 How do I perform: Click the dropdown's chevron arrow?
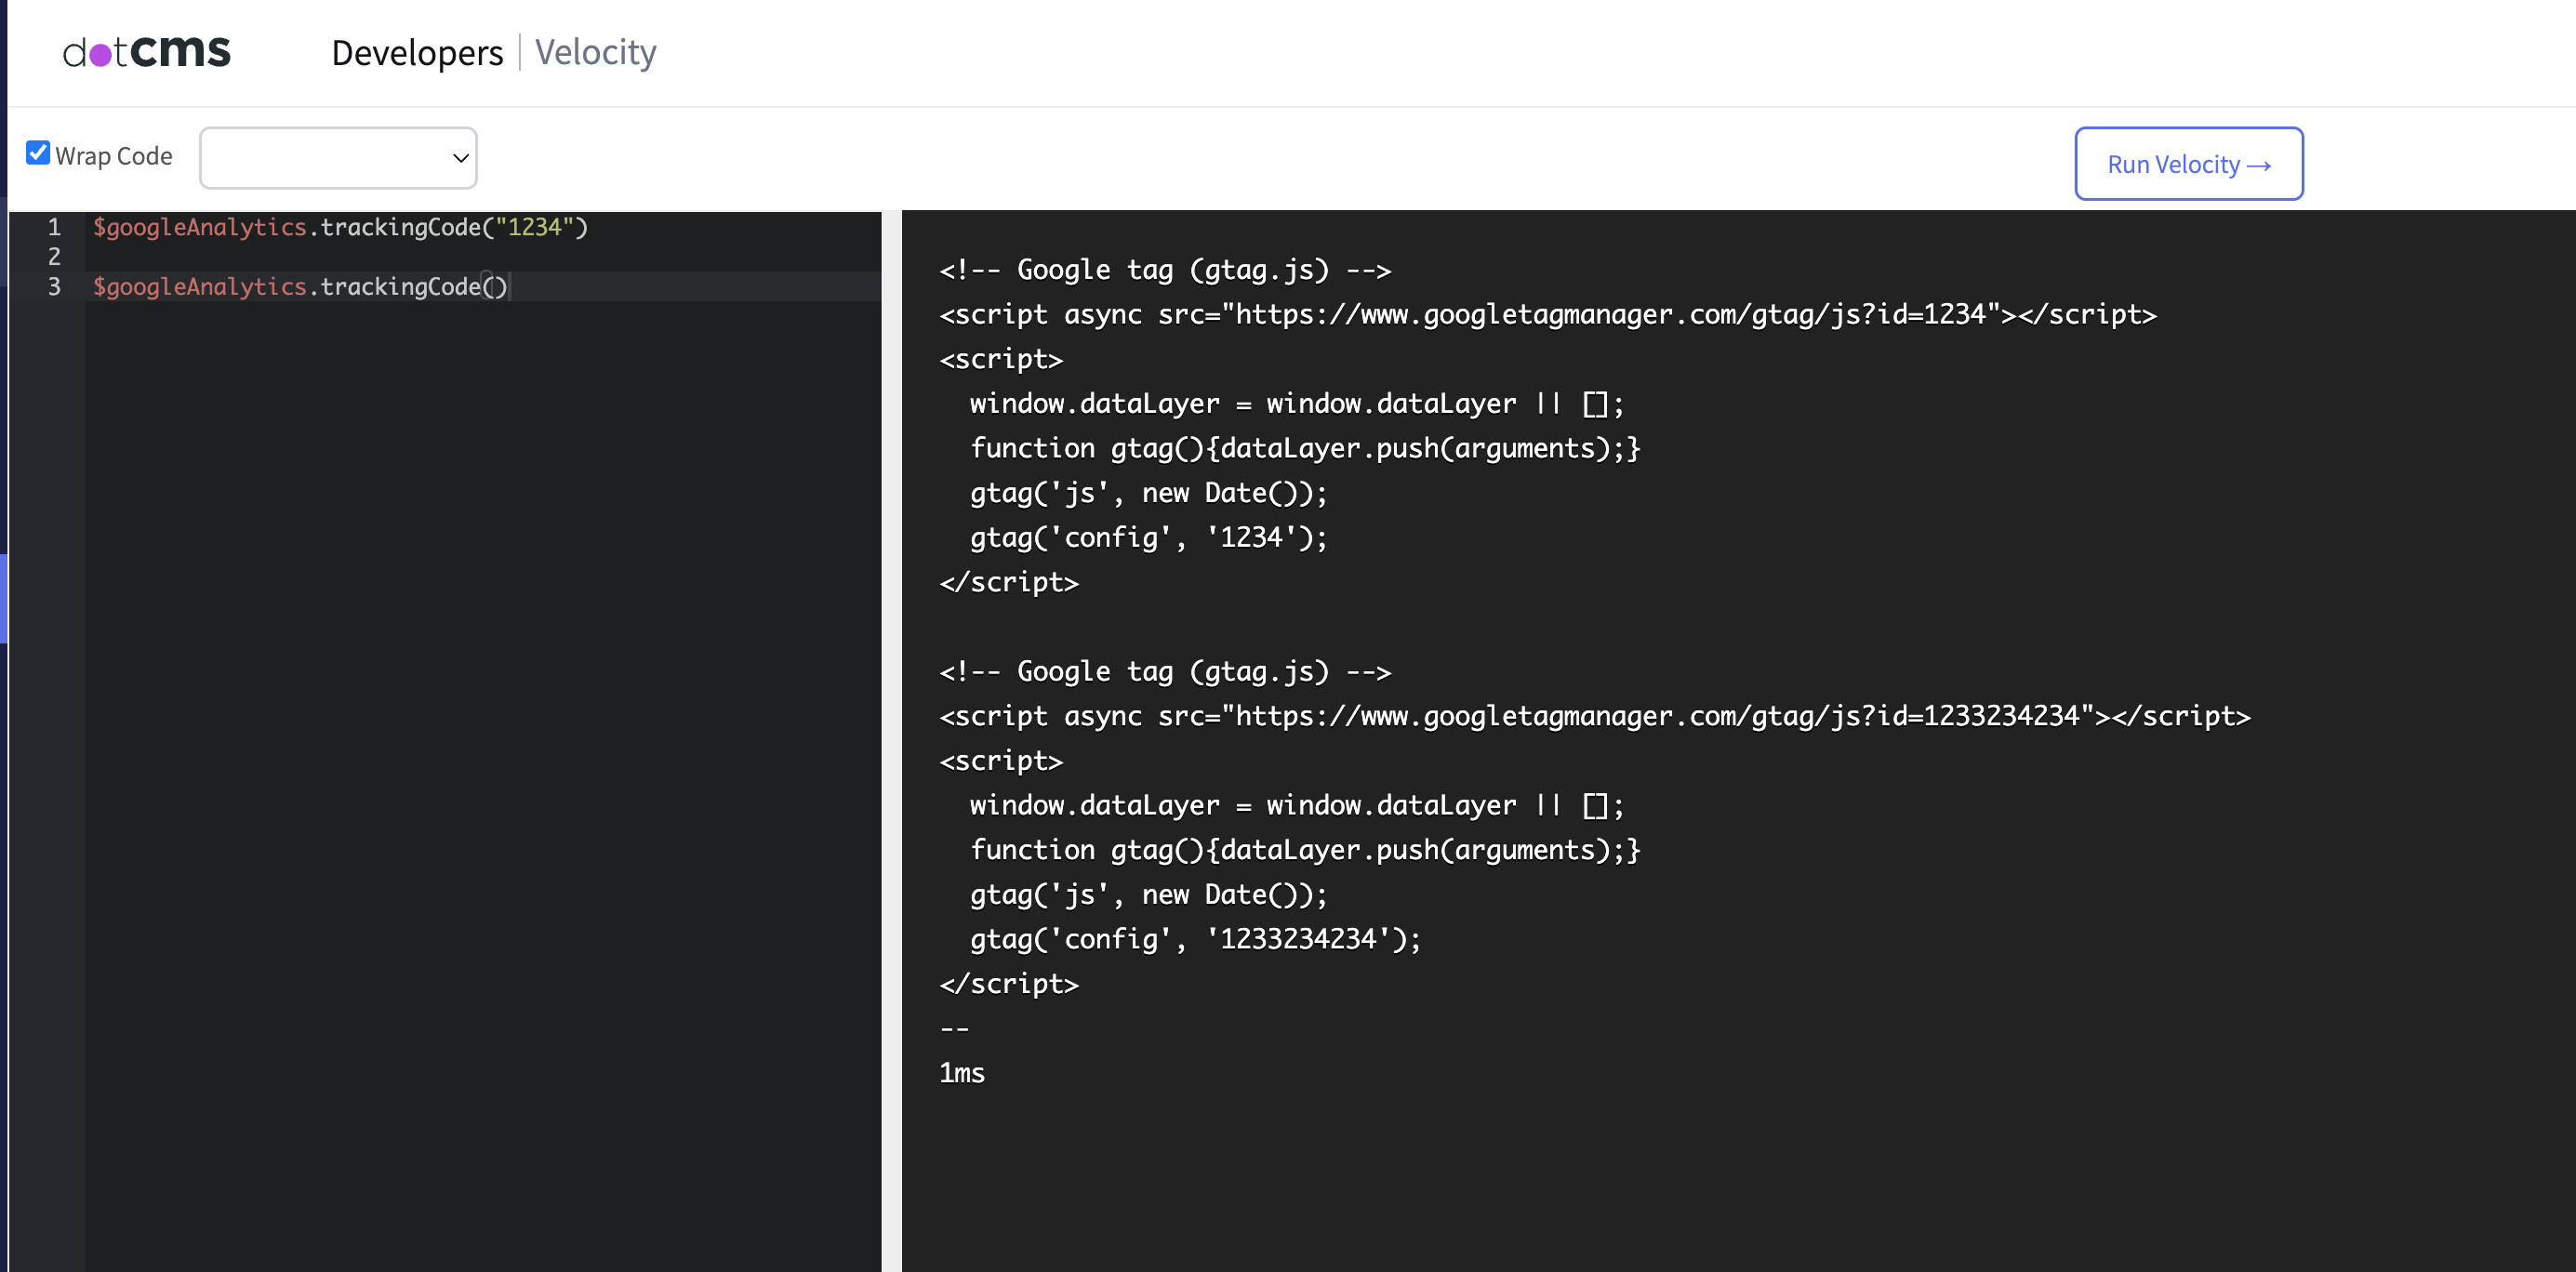click(x=460, y=158)
